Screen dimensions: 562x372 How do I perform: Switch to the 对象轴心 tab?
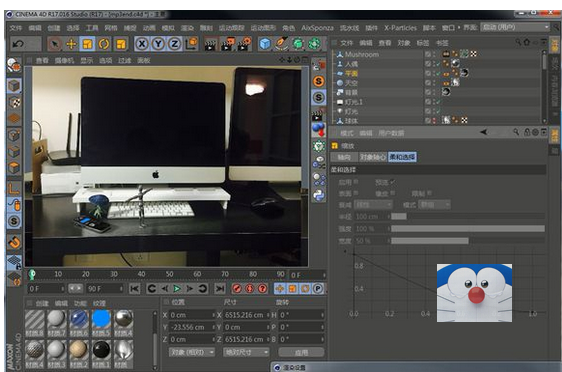coord(373,157)
